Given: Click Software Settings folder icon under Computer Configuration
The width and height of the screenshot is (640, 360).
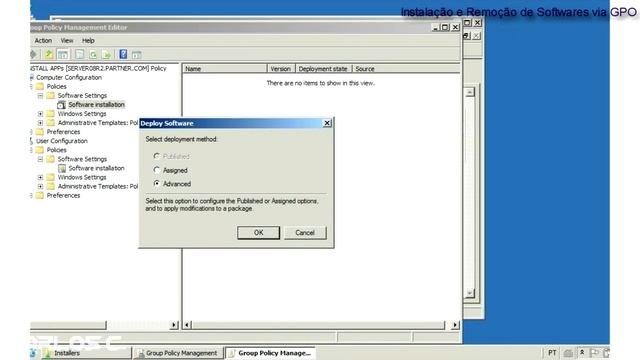Looking at the screenshot, I should pos(51,96).
